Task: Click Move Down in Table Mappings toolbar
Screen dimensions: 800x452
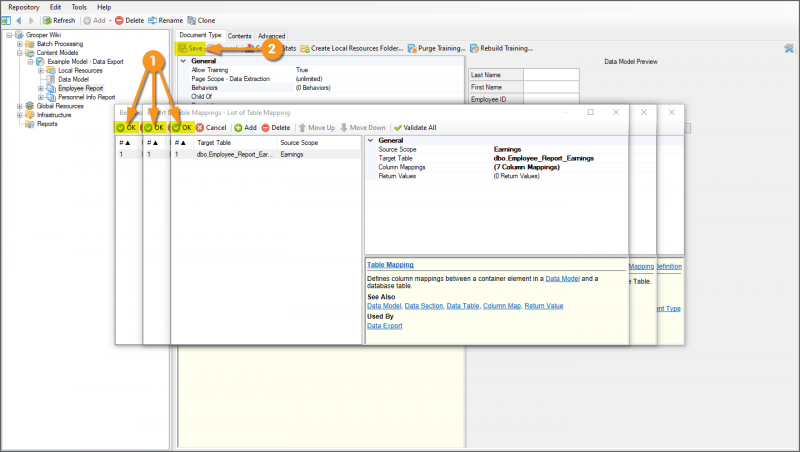Action: [363, 128]
